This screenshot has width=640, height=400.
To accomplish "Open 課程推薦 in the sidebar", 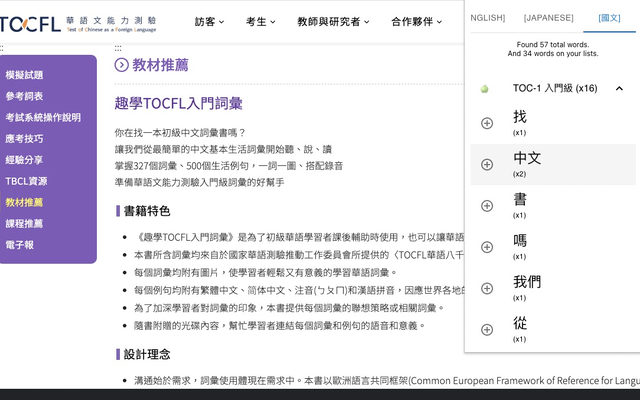I will pyautogui.click(x=24, y=223).
